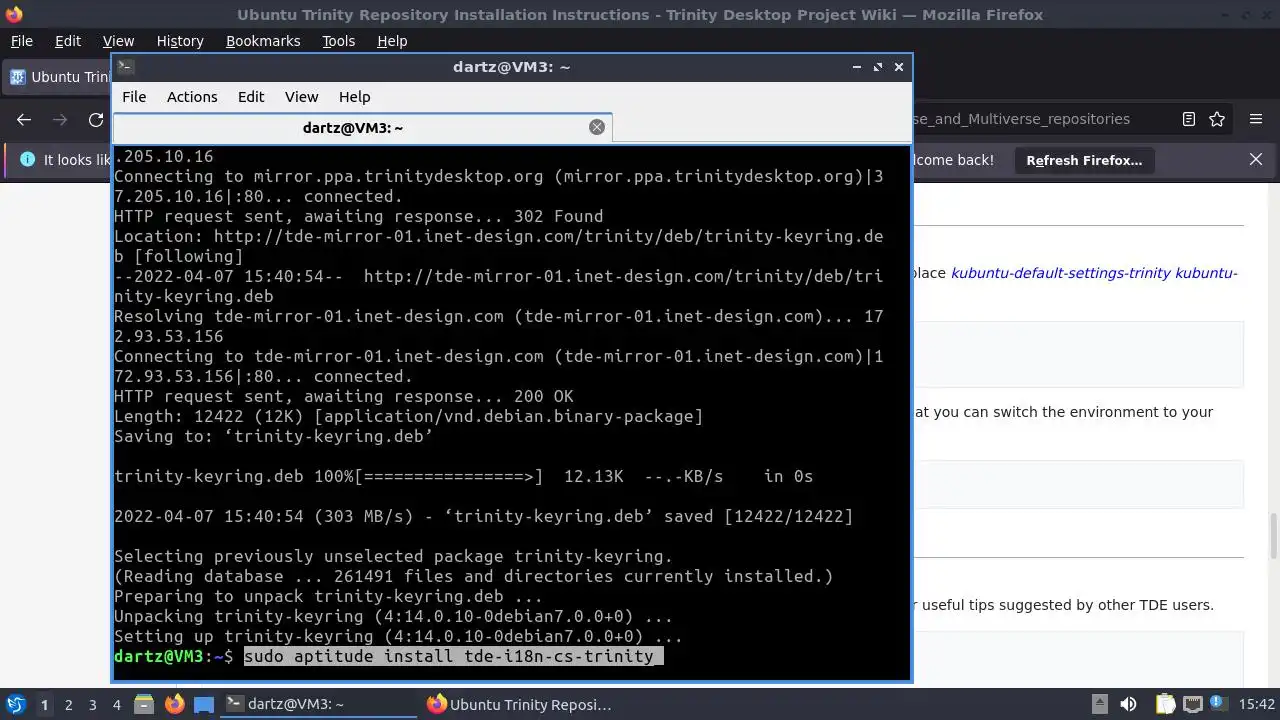Open the terminal Edit menu

point(251,97)
